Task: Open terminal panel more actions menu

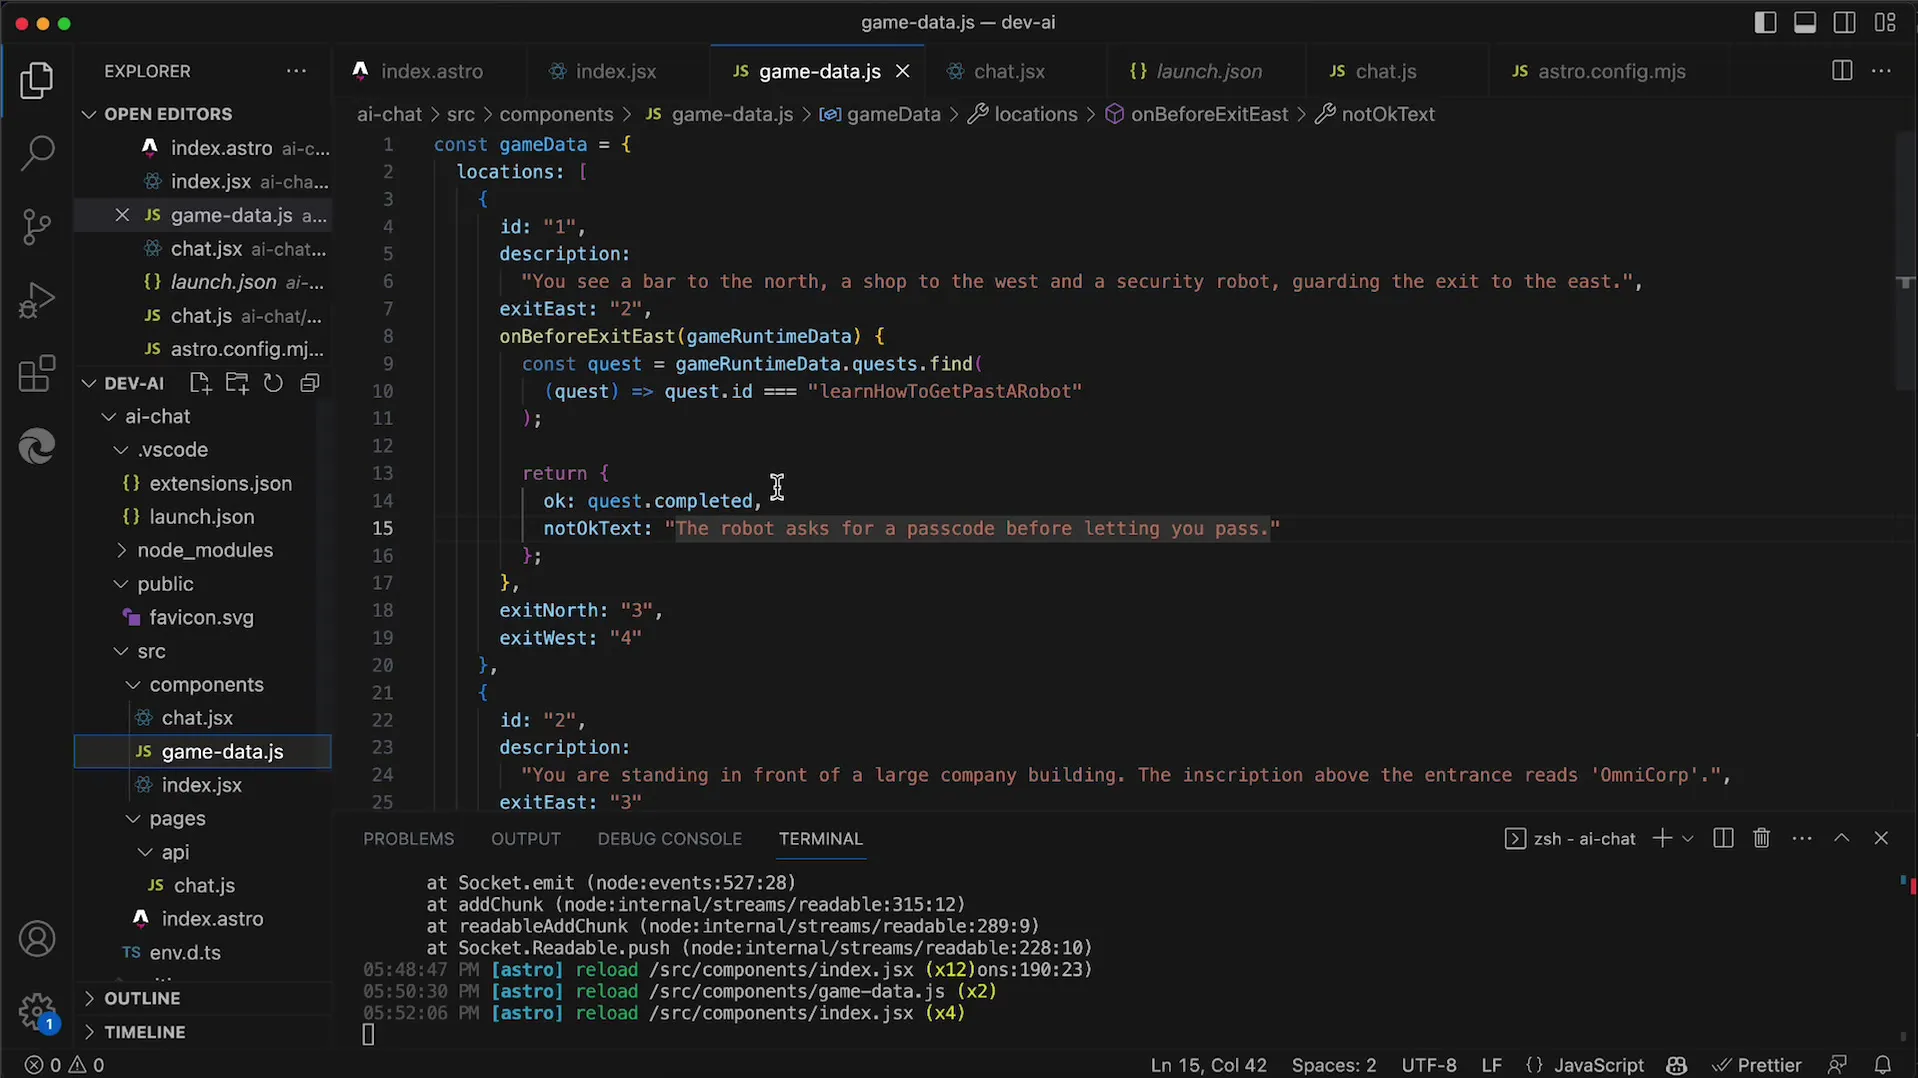Action: pos(1802,838)
